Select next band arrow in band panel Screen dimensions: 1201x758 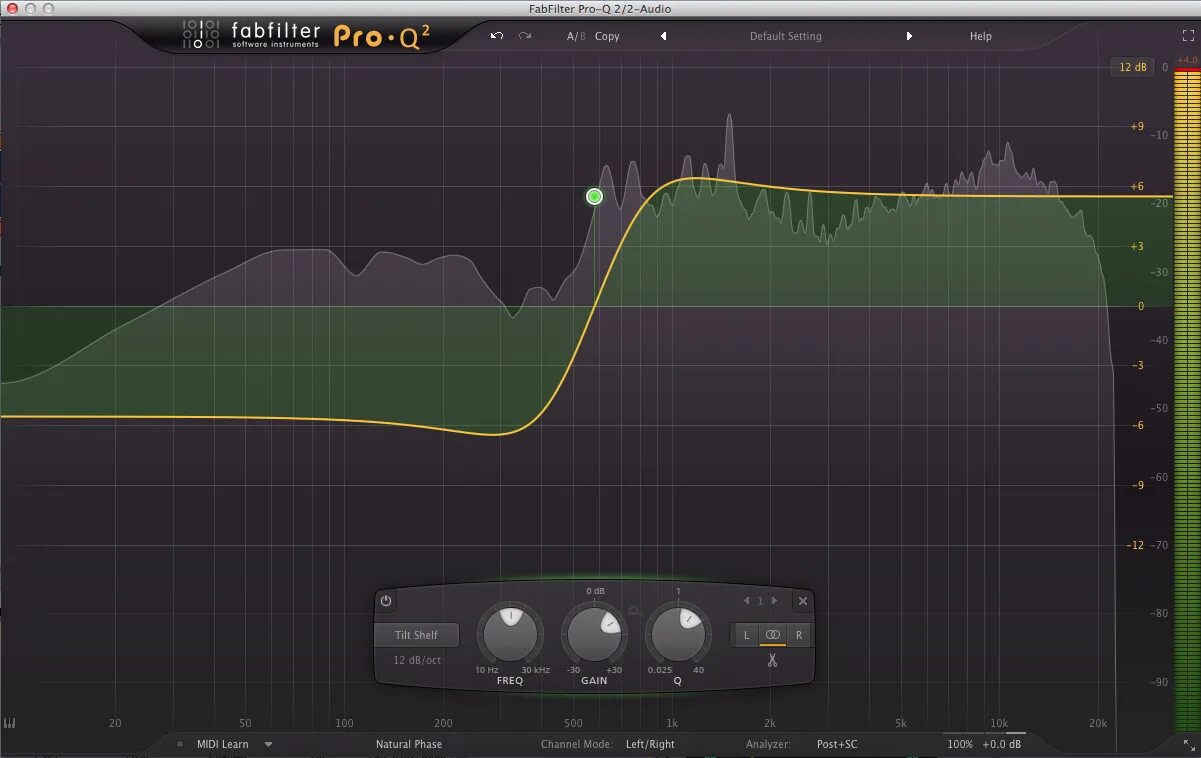pos(774,601)
